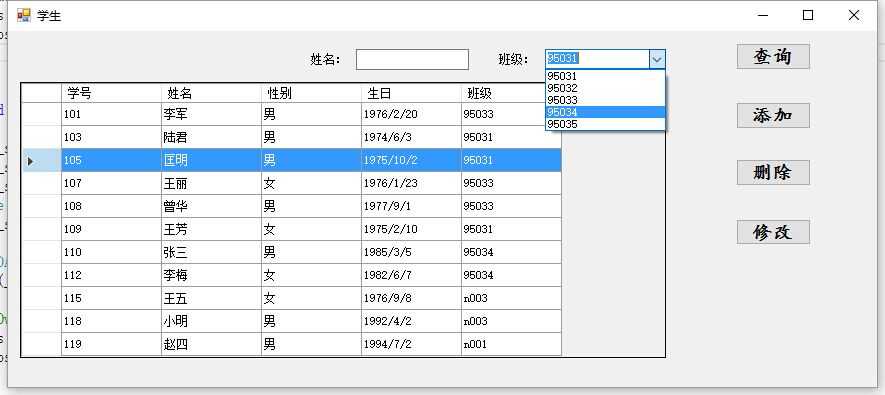This screenshot has width=885, height=395.
Task: Click the 添加 button
Action: pyautogui.click(x=773, y=115)
